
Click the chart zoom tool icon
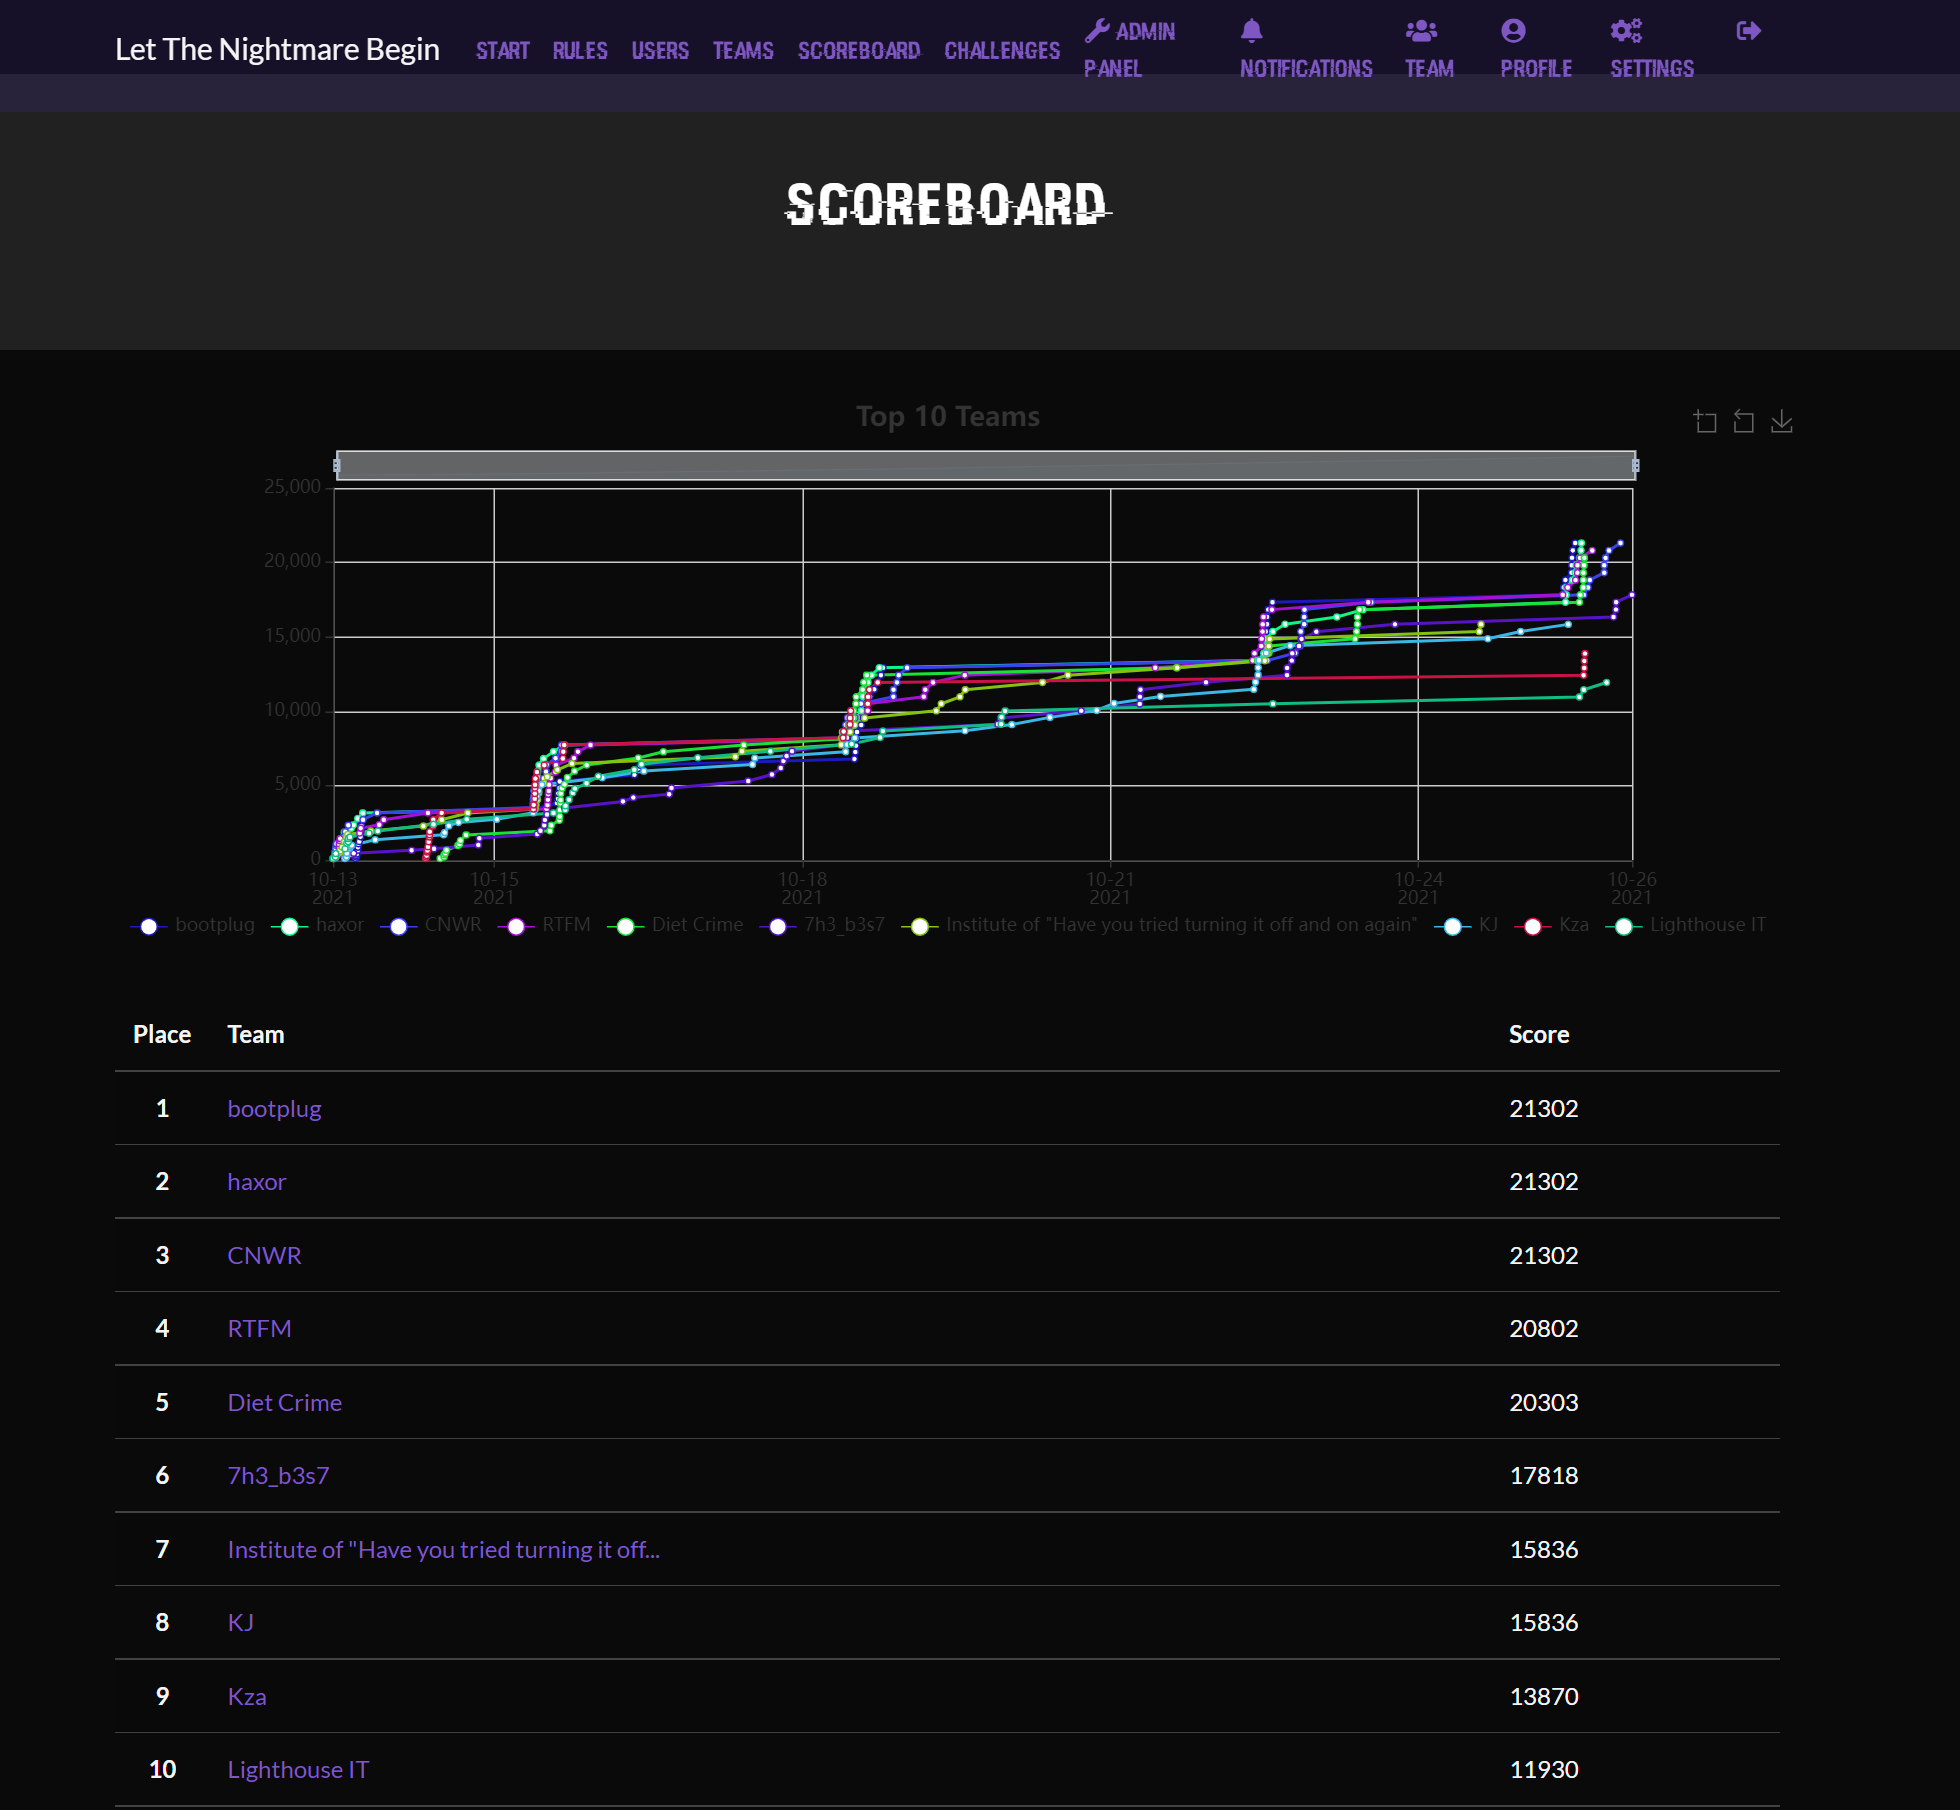1705,422
